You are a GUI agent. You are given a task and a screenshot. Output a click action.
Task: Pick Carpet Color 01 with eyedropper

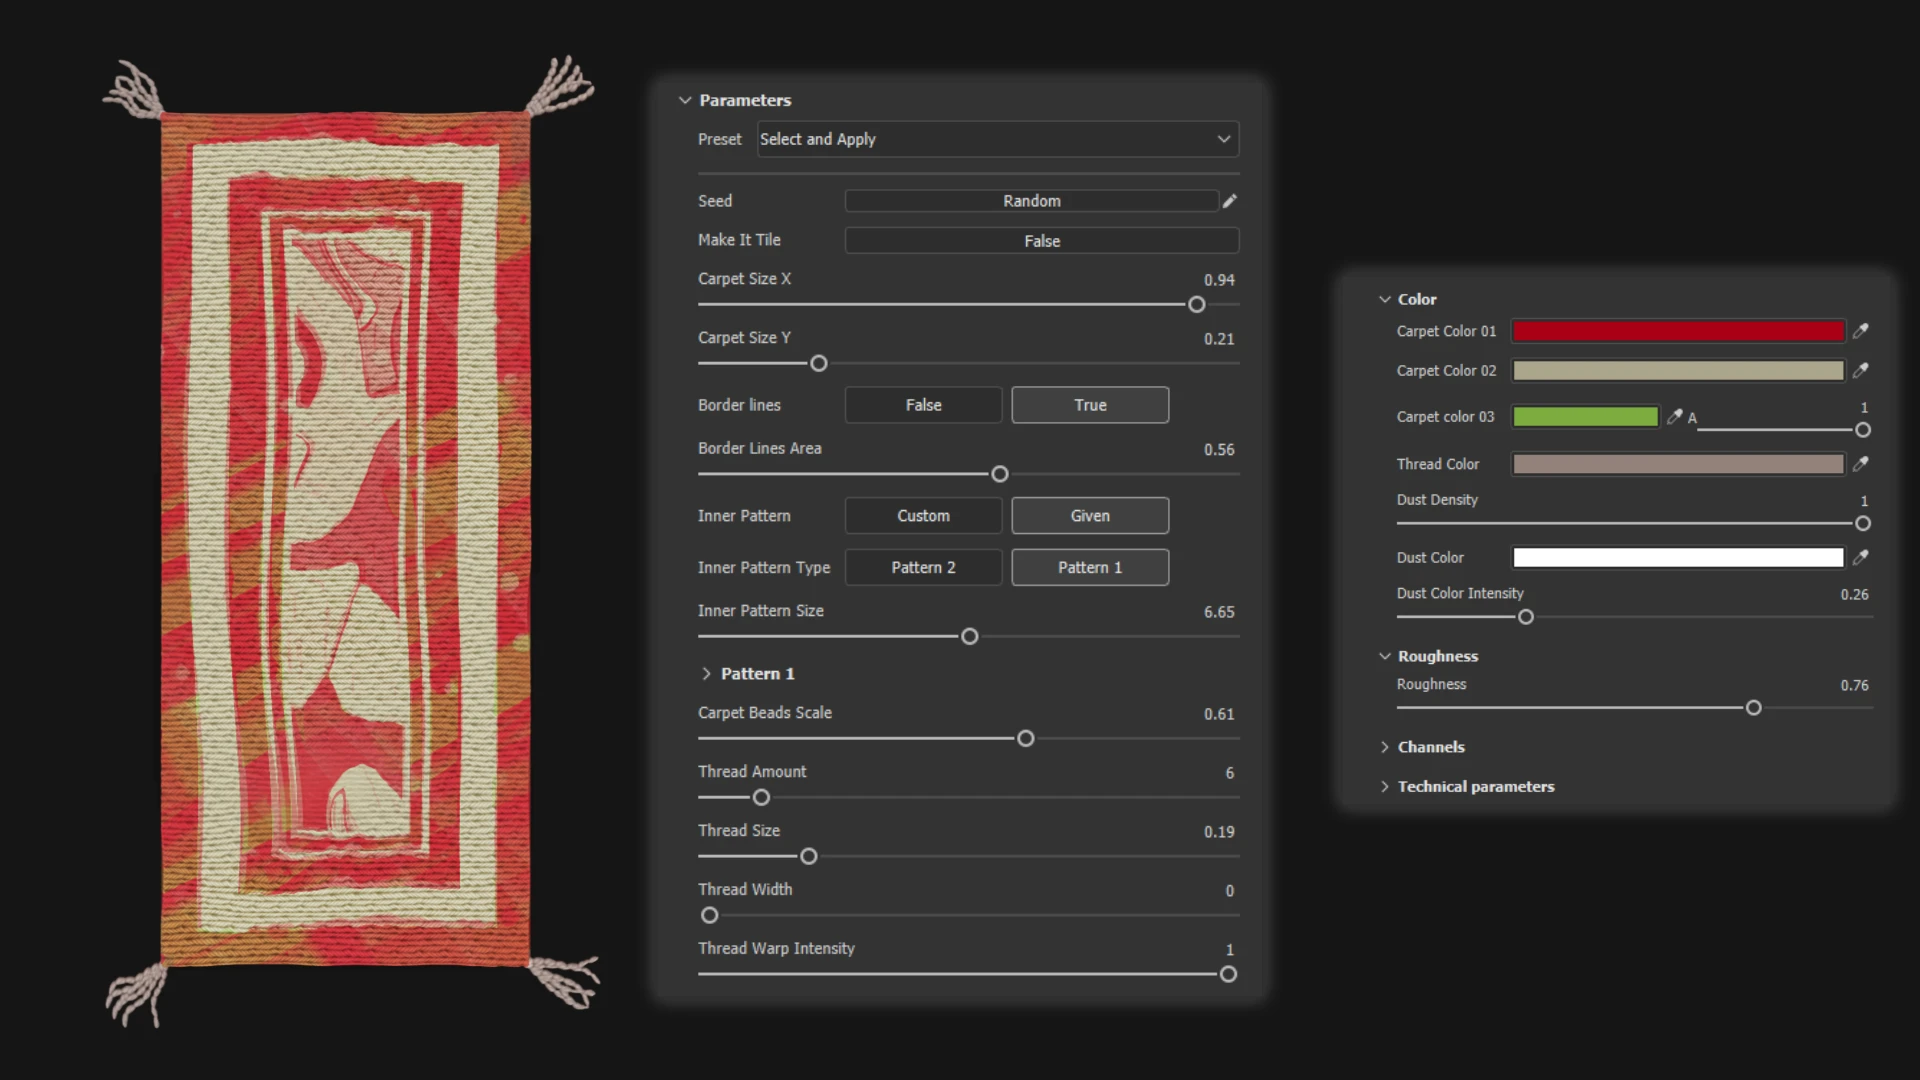pyautogui.click(x=1860, y=331)
